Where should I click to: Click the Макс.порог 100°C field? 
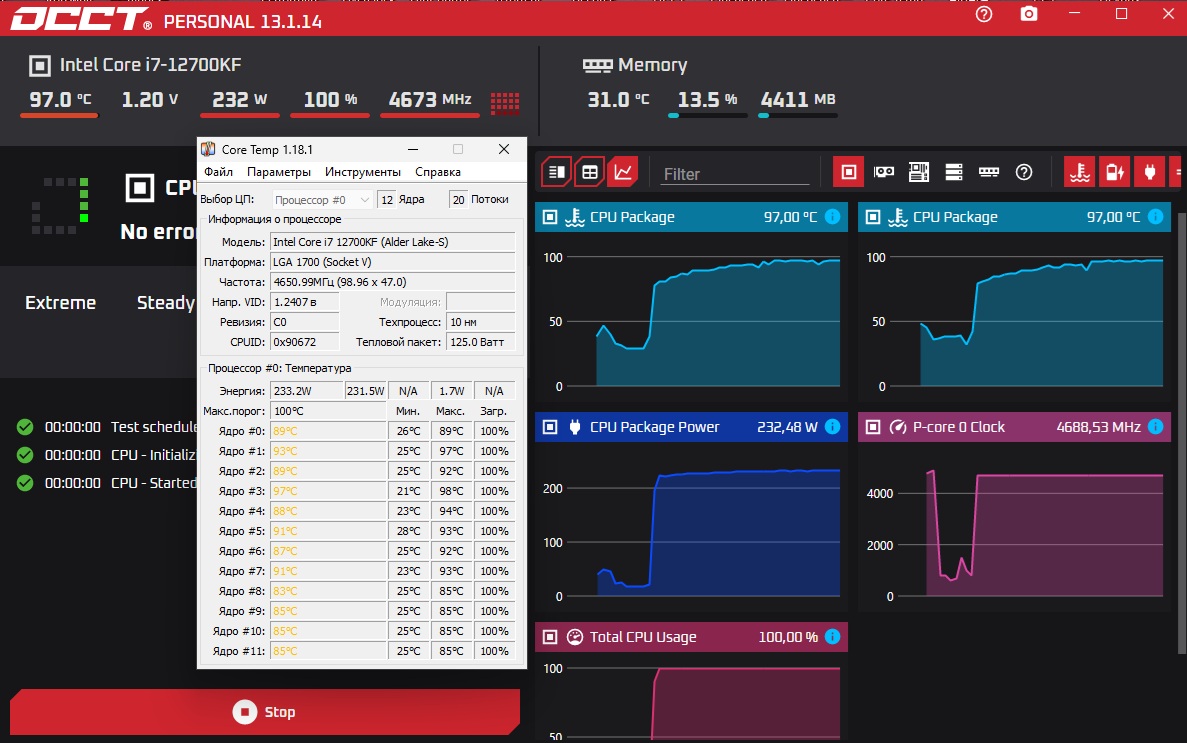(x=328, y=411)
